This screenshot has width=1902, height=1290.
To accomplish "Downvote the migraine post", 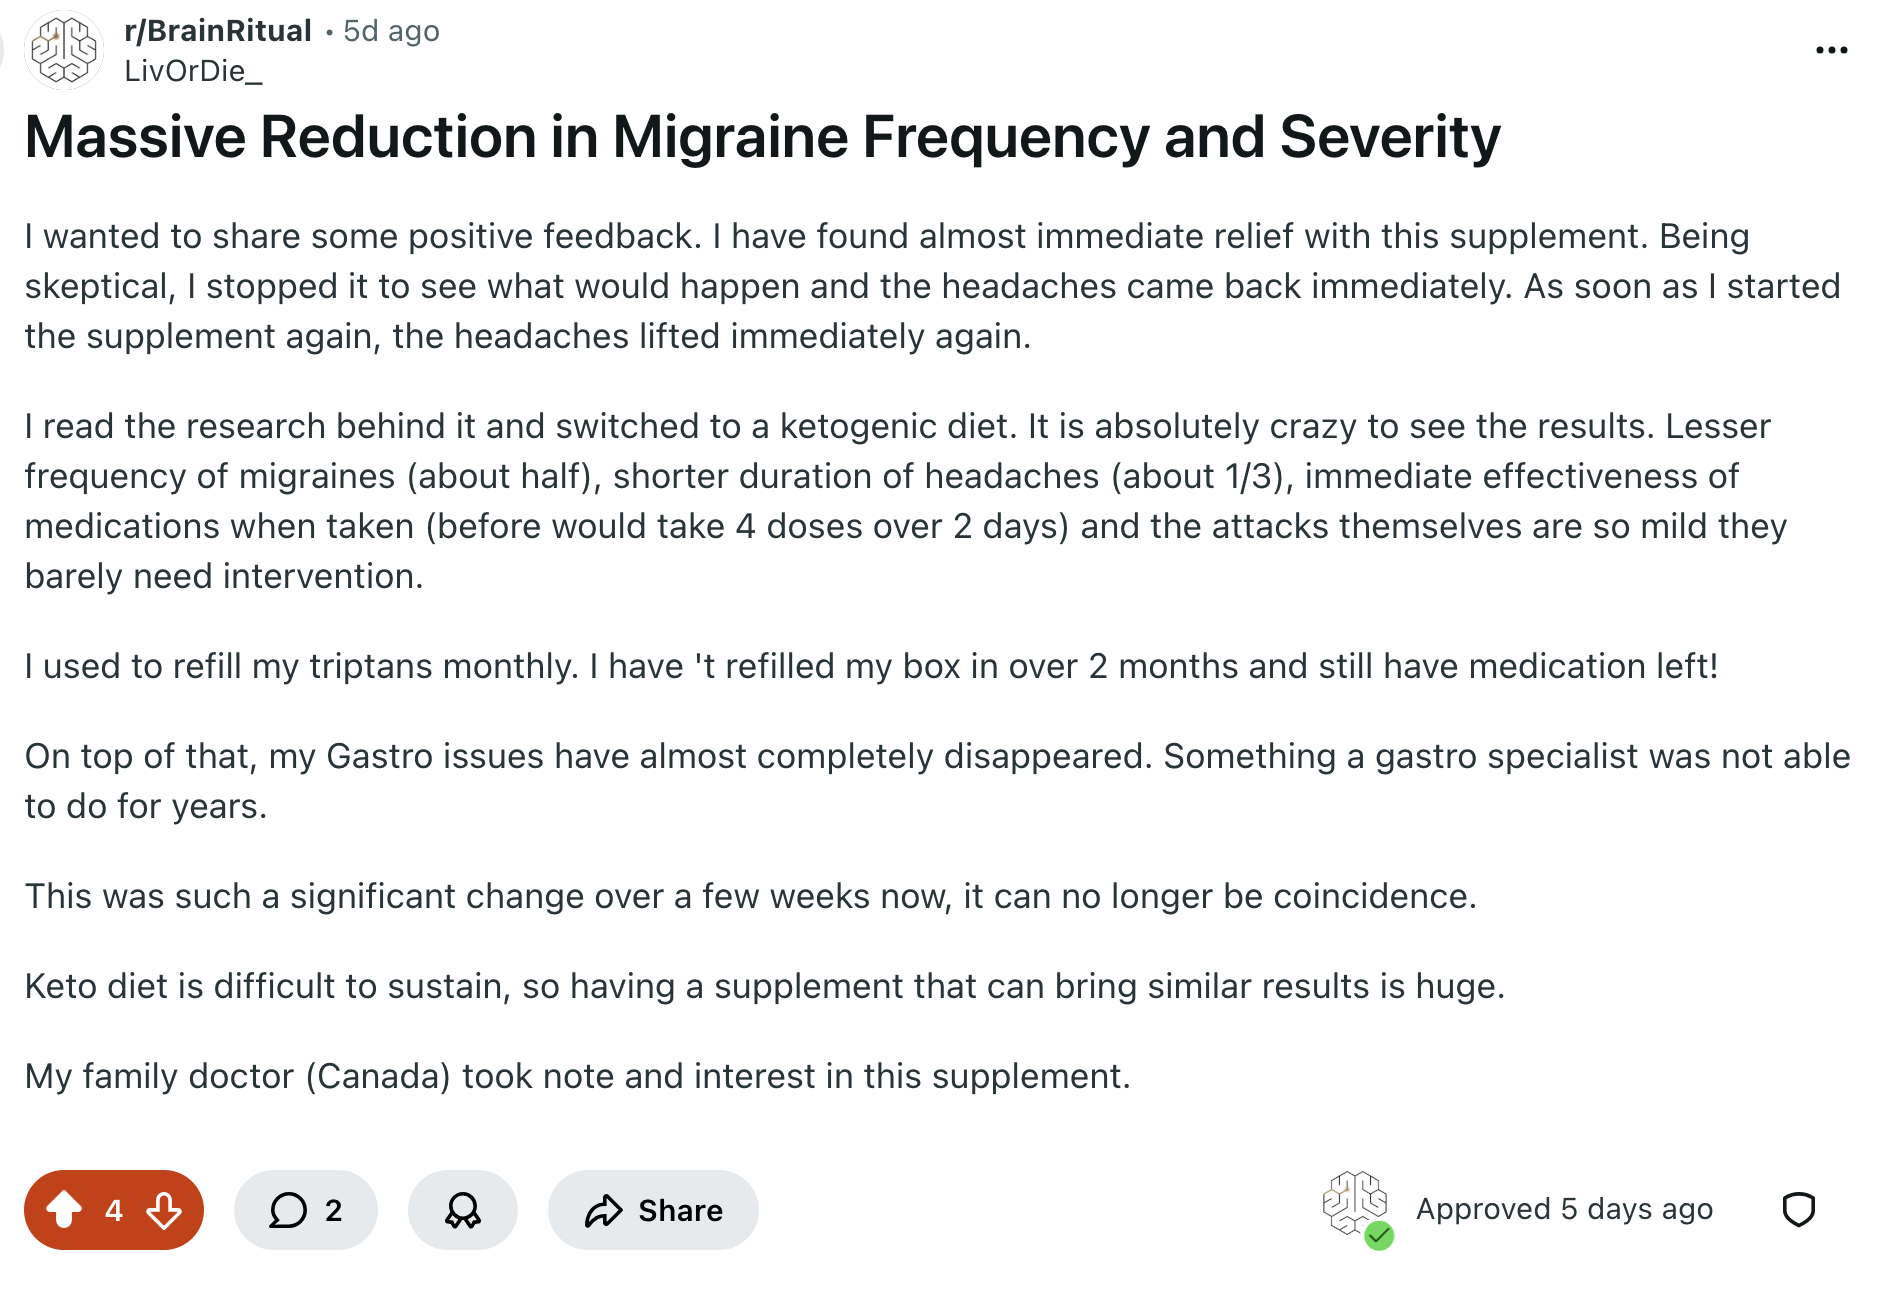I will pos(164,1210).
